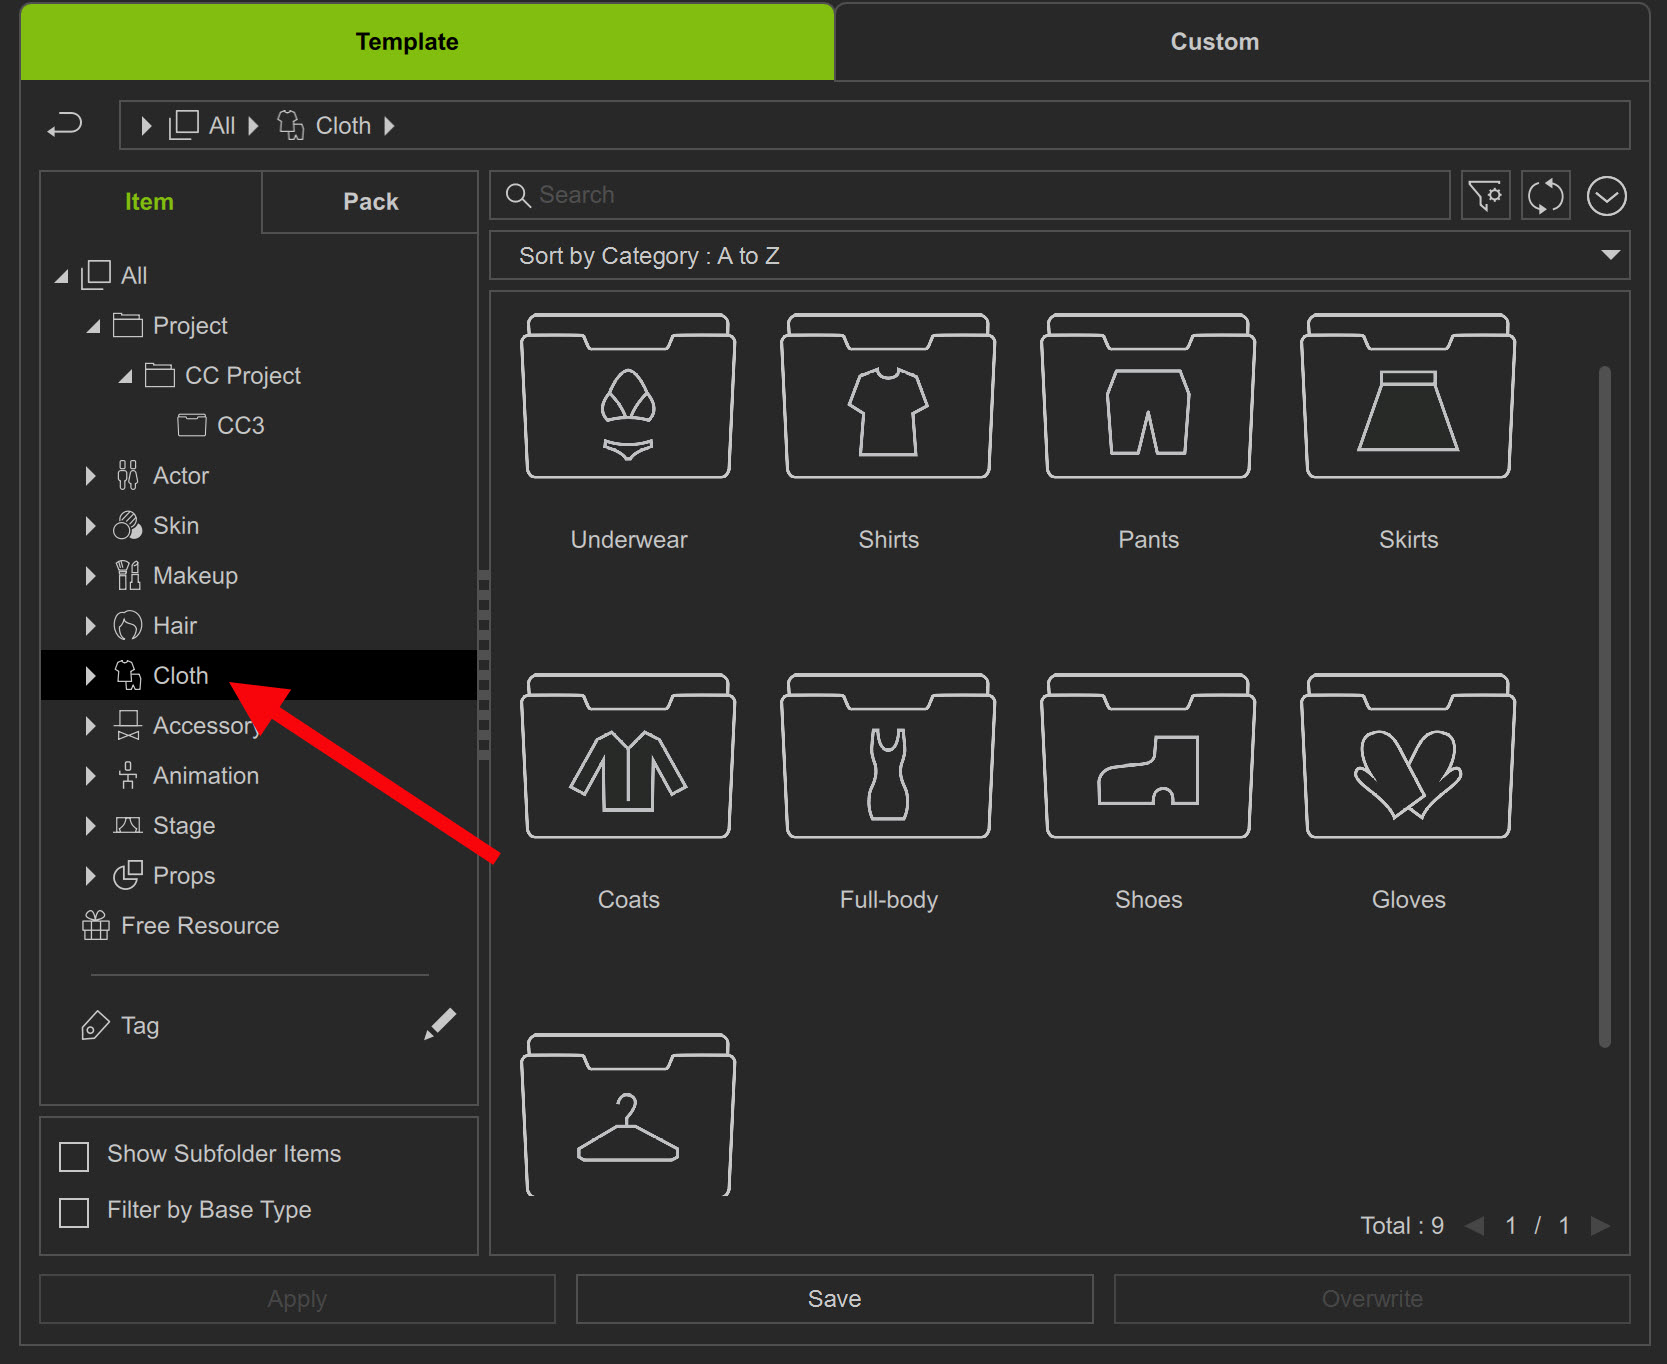Click the Save button
Screen dimensions: 1667x1364
click(x=835, y=1299)
